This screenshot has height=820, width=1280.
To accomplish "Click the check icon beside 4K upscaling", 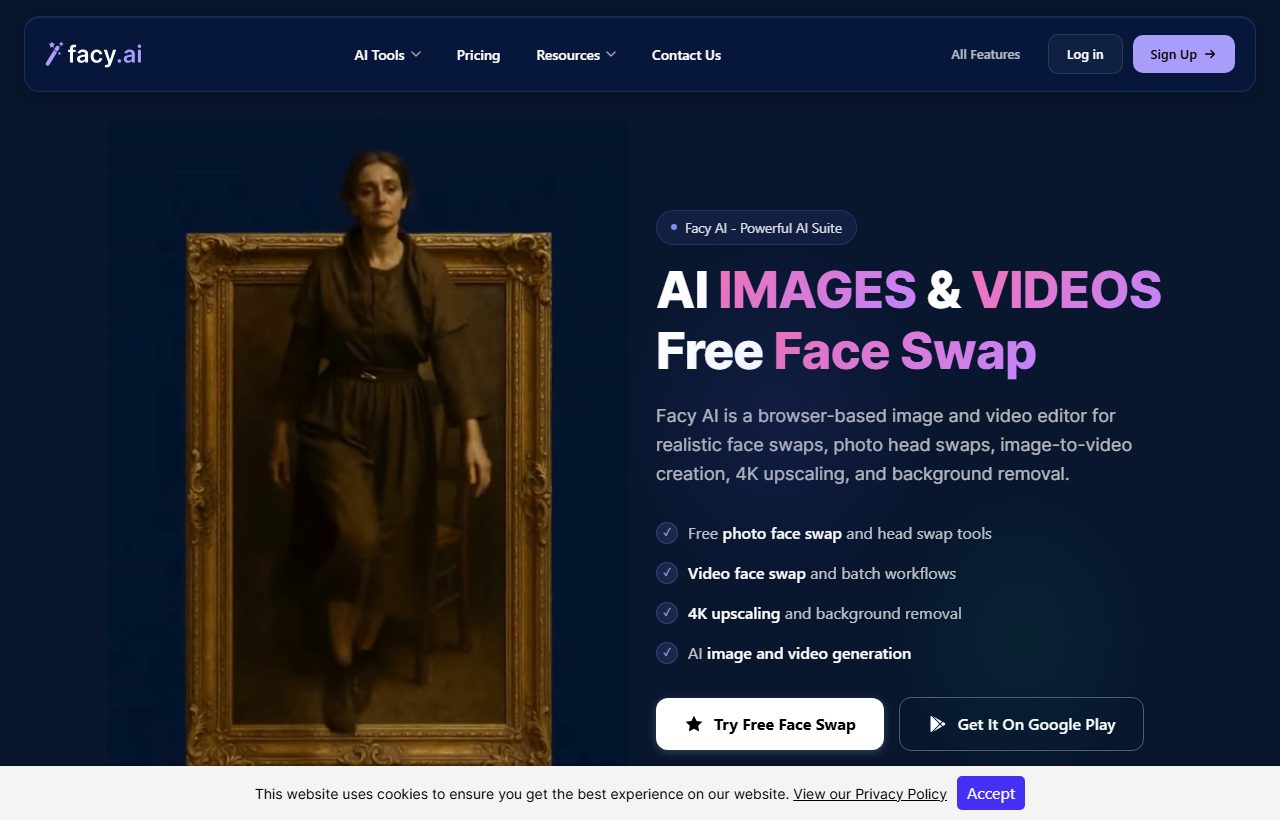I will click(667, 613).
